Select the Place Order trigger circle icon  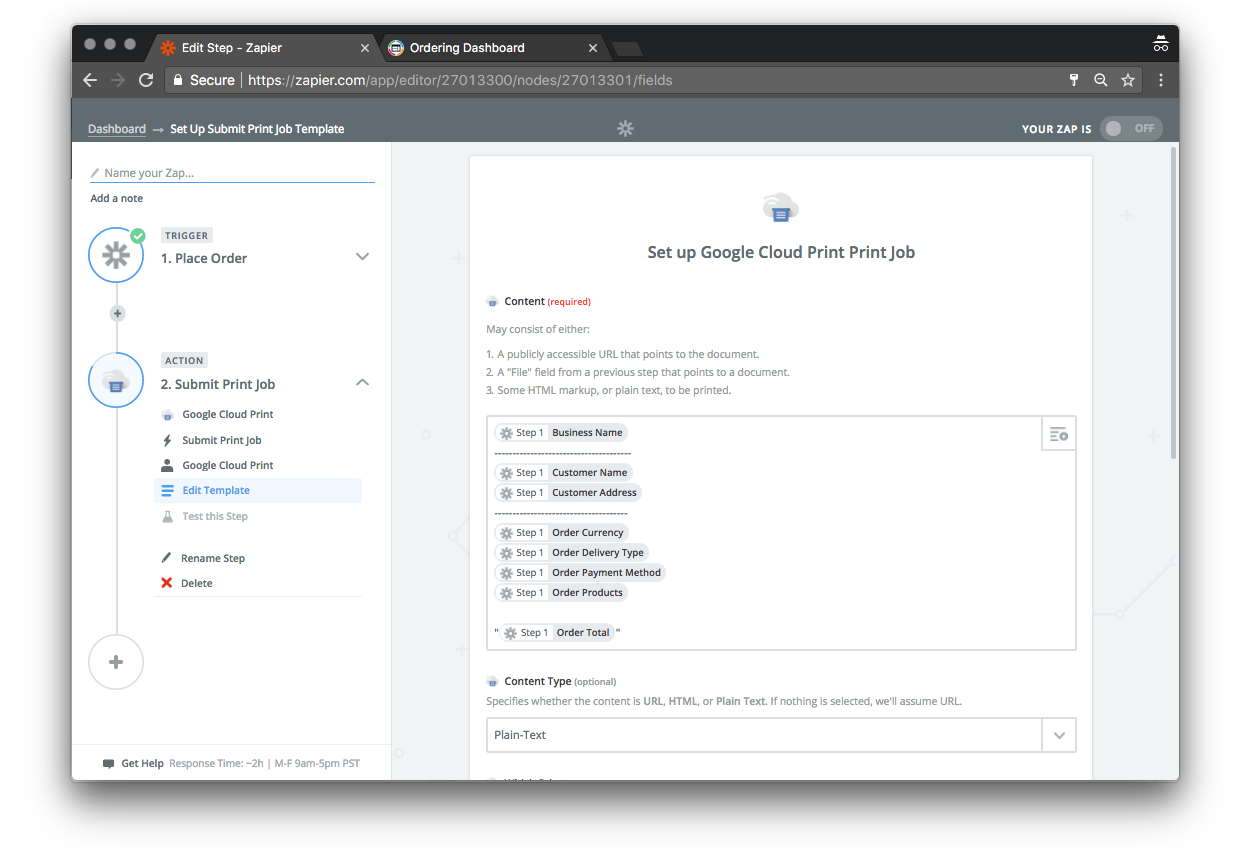[x=116, y=256]
